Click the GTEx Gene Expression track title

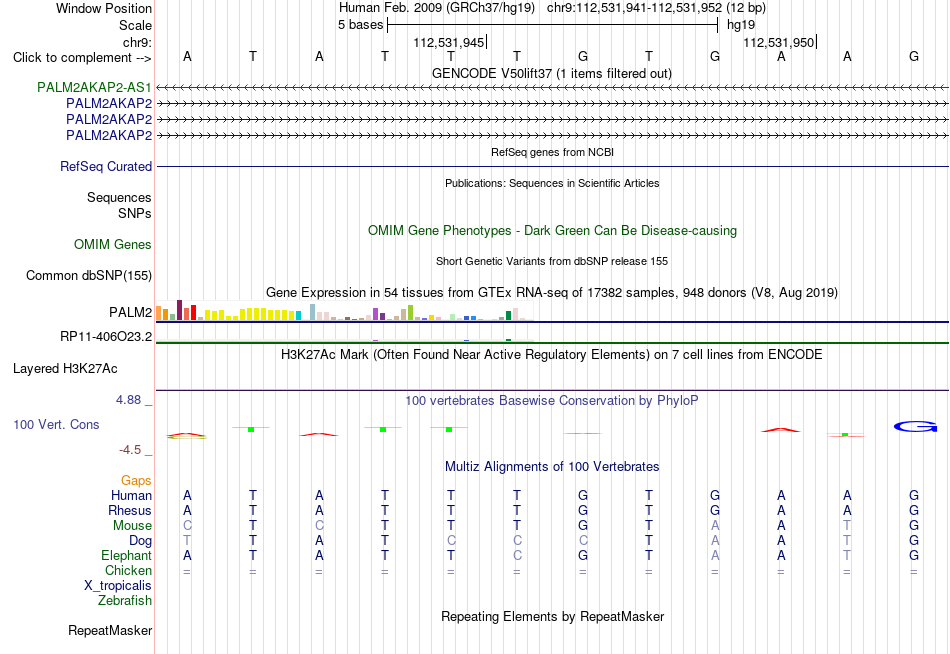552,293
